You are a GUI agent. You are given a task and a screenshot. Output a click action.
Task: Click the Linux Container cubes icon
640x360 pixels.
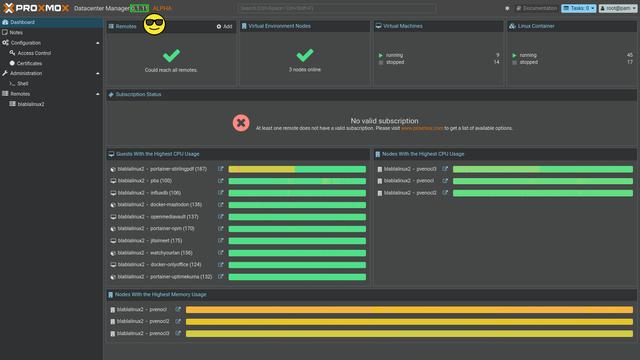click(x=512, y=26)
